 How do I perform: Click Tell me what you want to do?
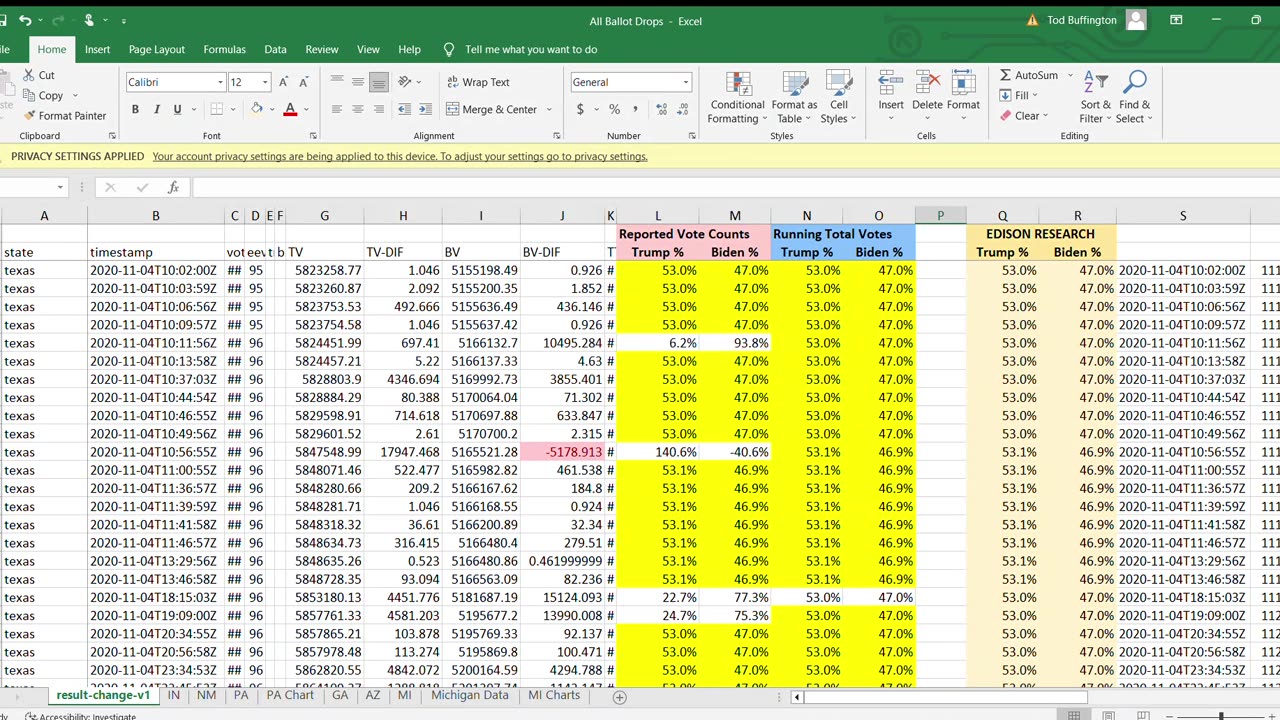(531, 49)
